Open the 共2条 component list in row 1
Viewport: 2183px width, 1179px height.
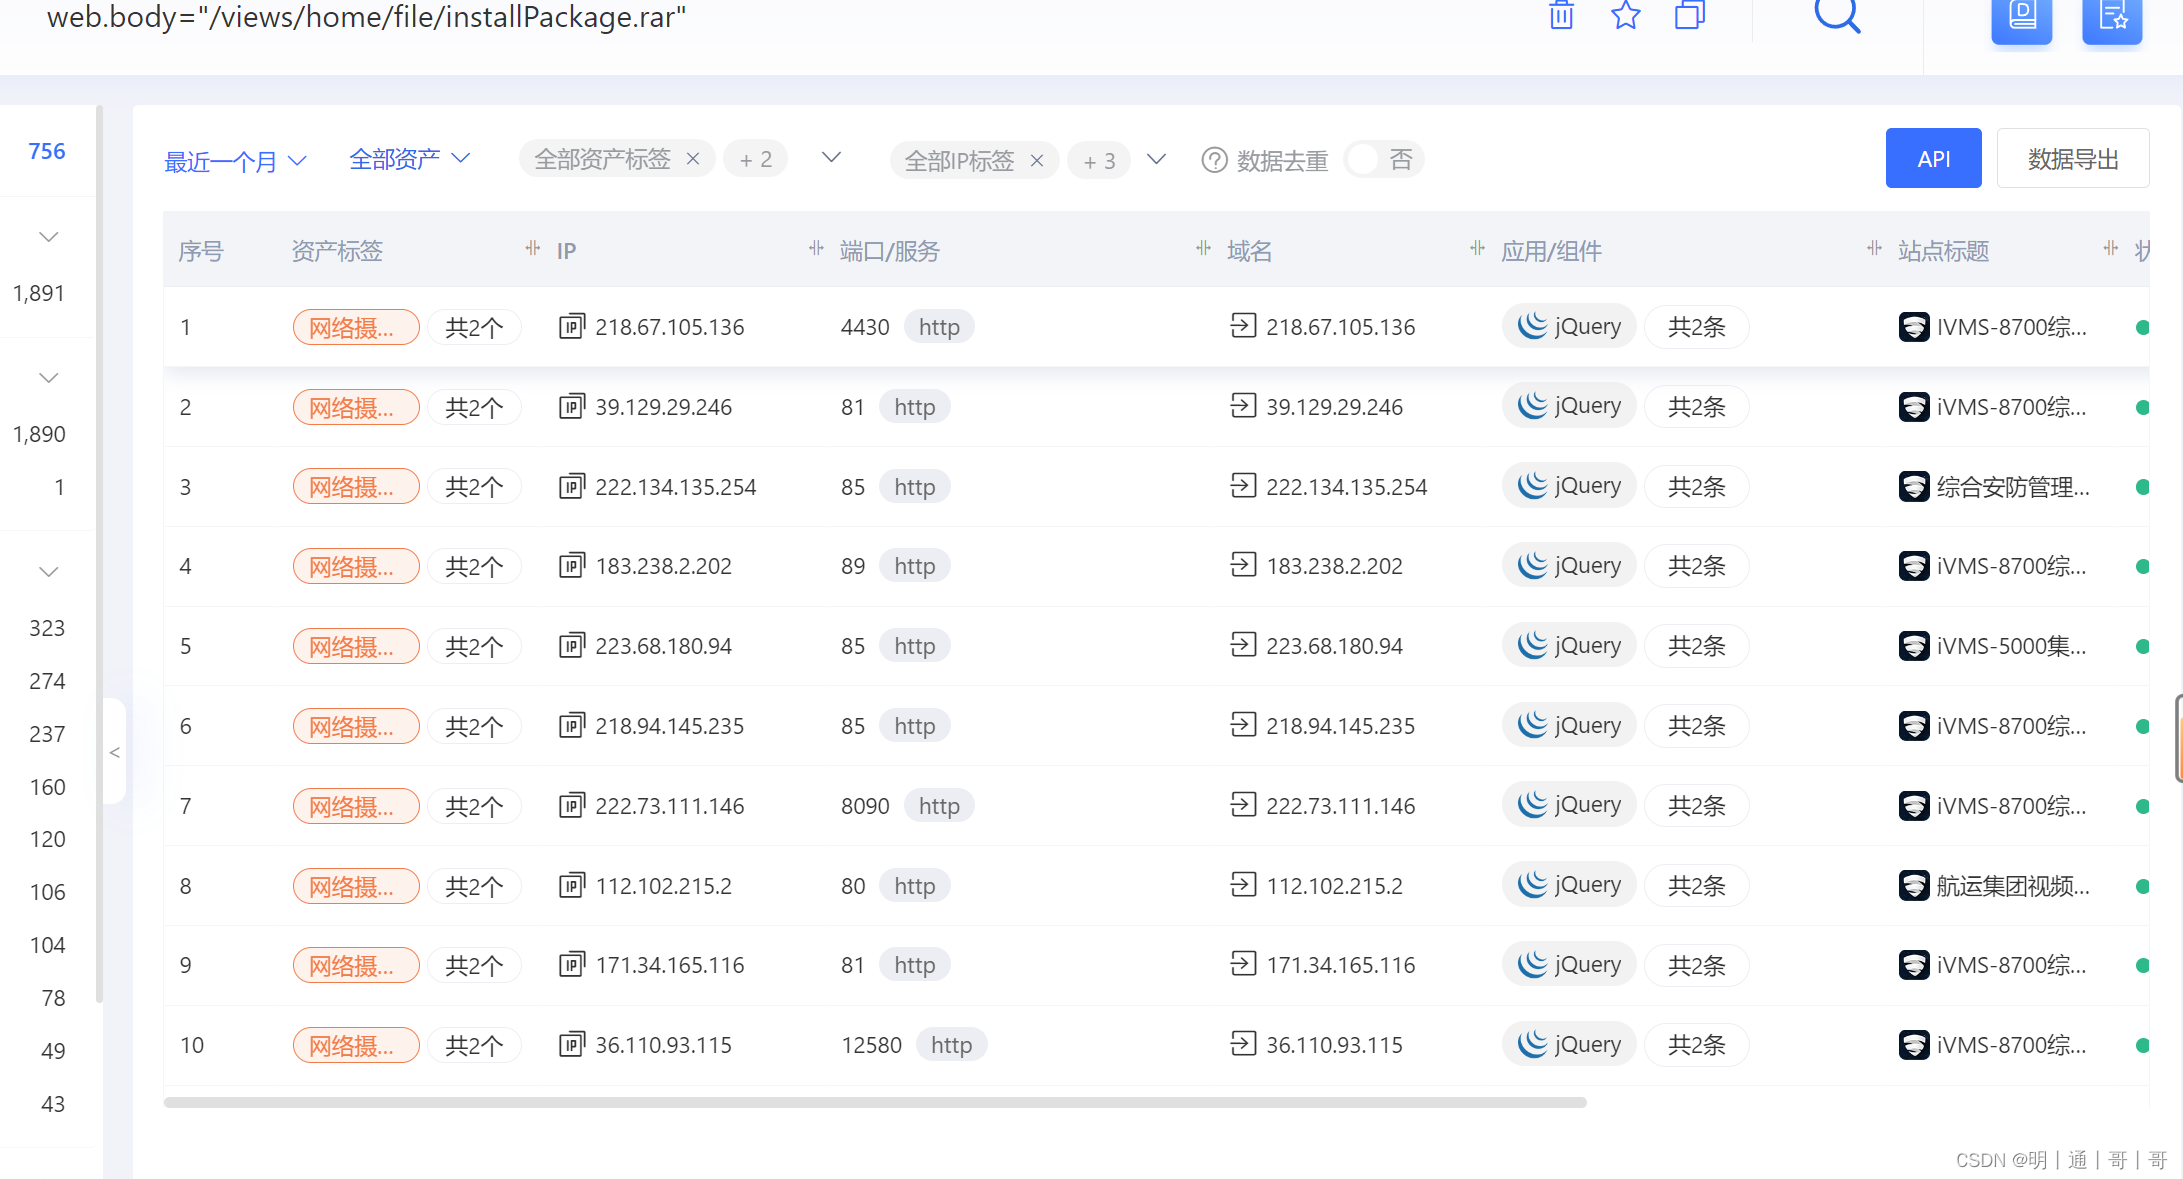click(x=1696, y=326)
